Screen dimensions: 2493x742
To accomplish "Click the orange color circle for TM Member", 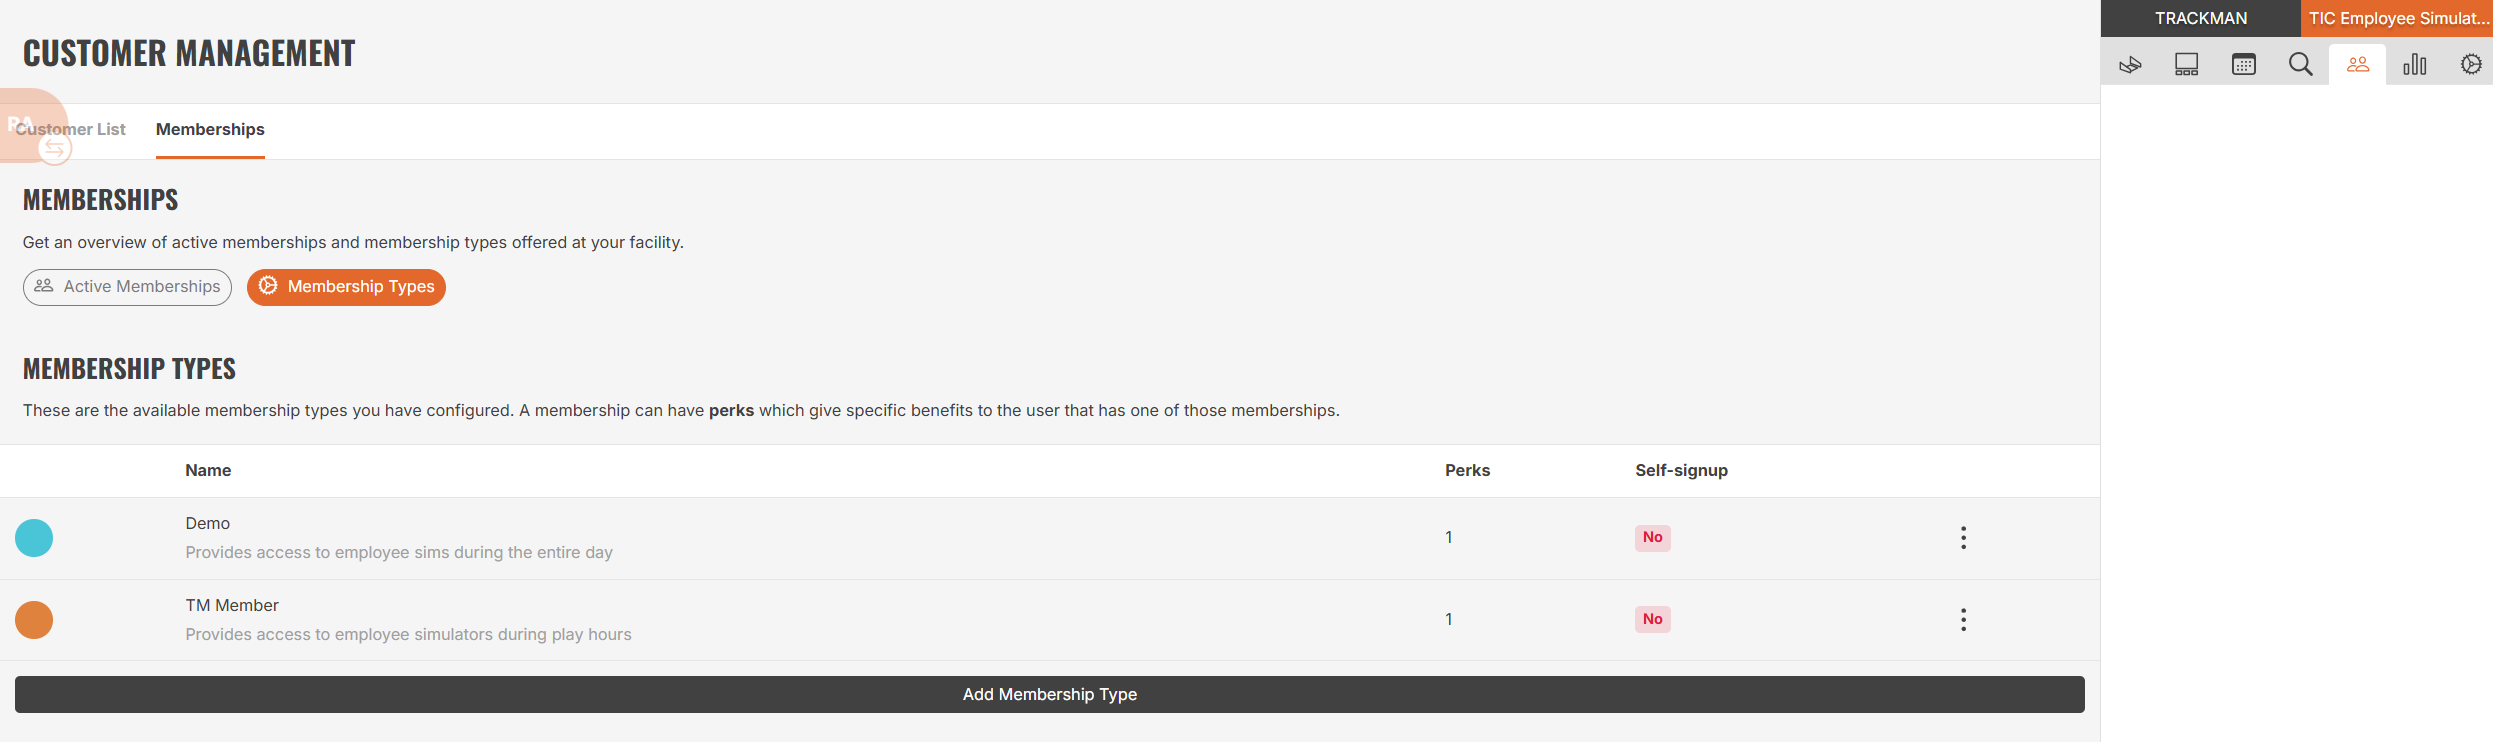I will 34,620.
